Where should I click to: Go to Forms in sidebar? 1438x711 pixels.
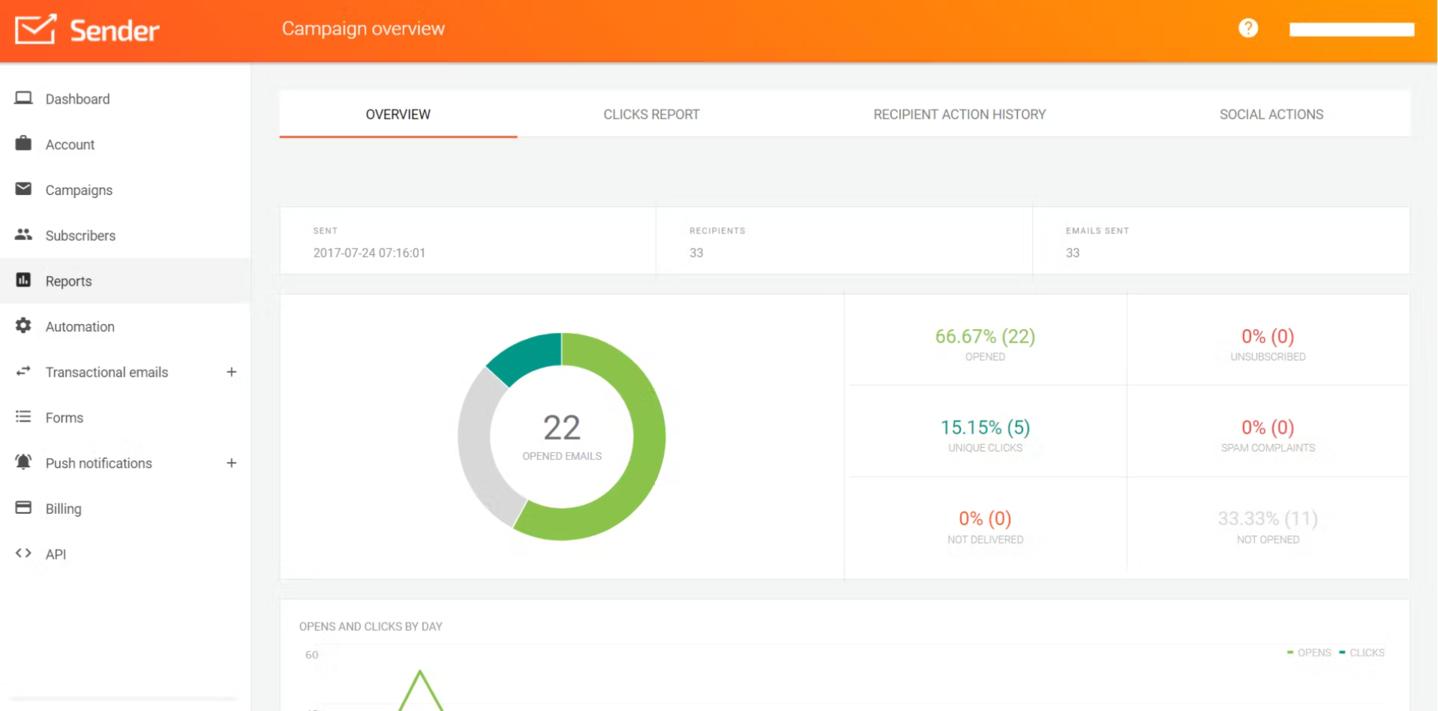tap(64, 418)
